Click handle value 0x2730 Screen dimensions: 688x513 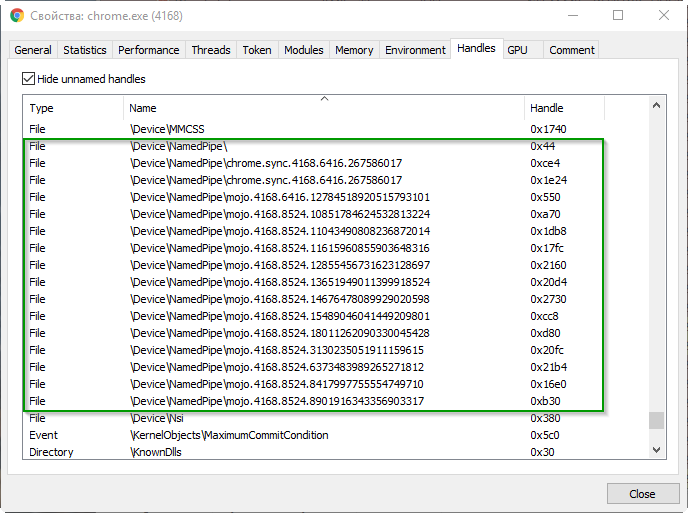548,299
